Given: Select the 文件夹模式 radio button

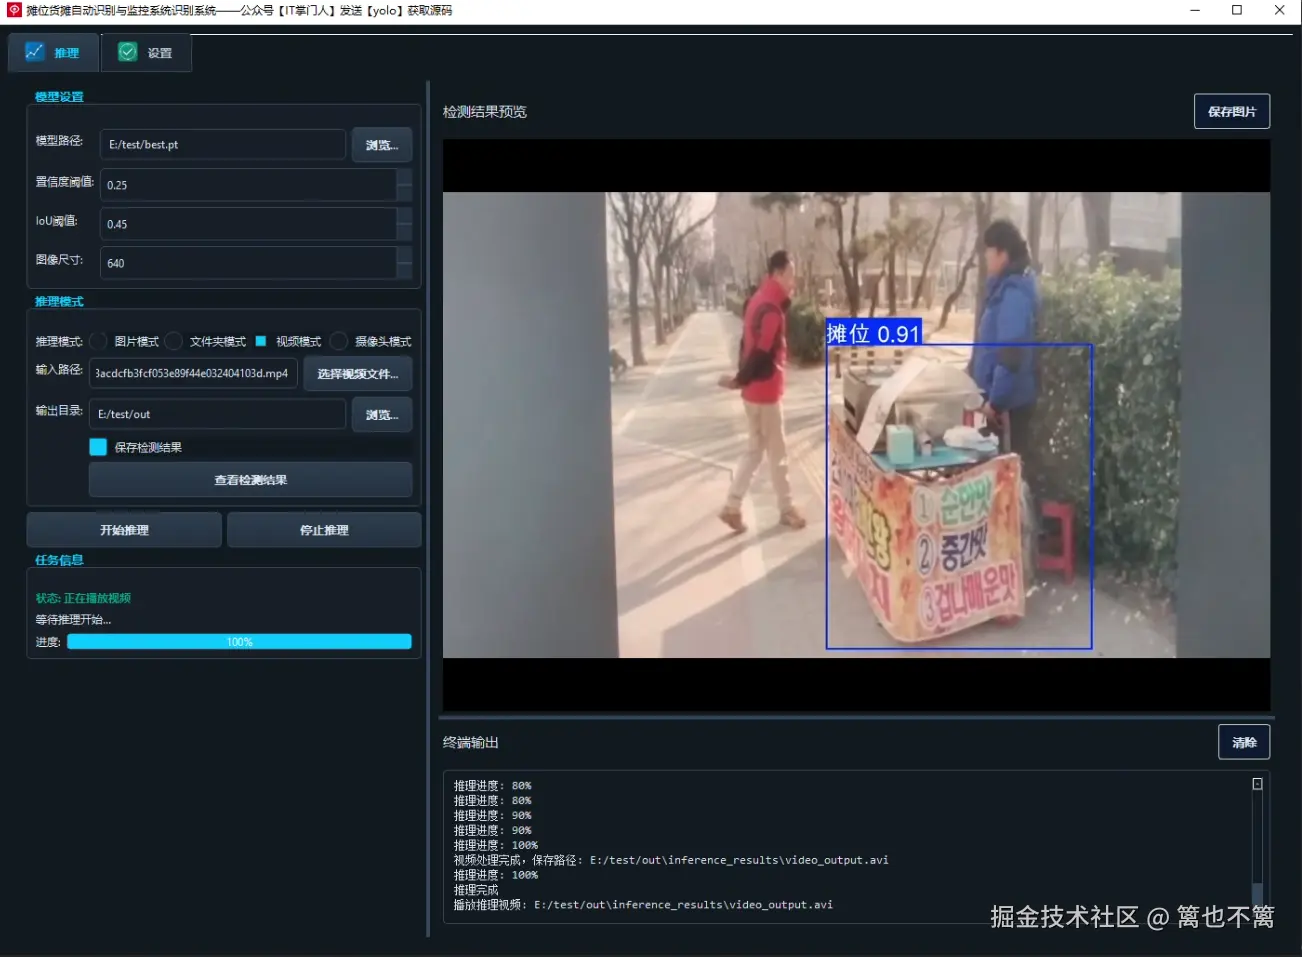Looking at the screenshot, I should pos(174,341).
